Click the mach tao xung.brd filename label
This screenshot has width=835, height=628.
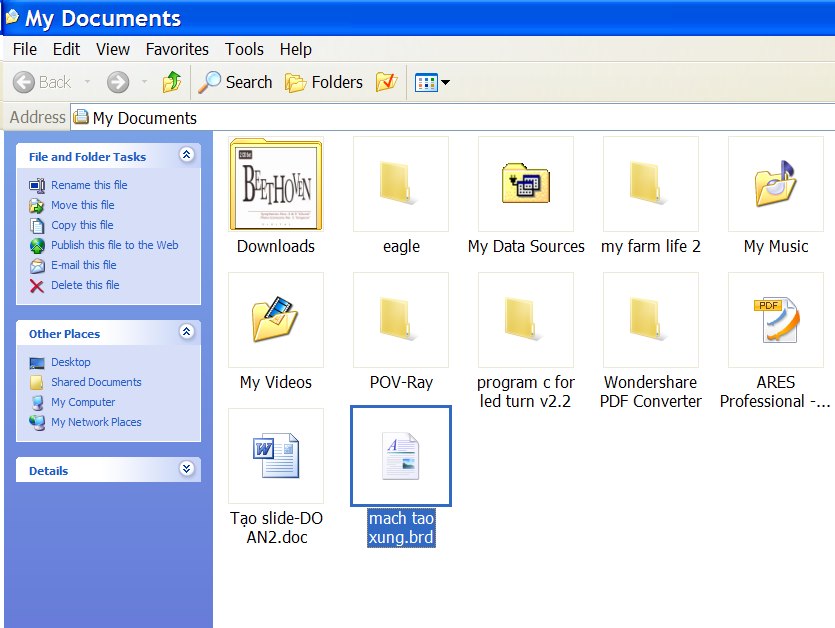(x=401, y=528)
